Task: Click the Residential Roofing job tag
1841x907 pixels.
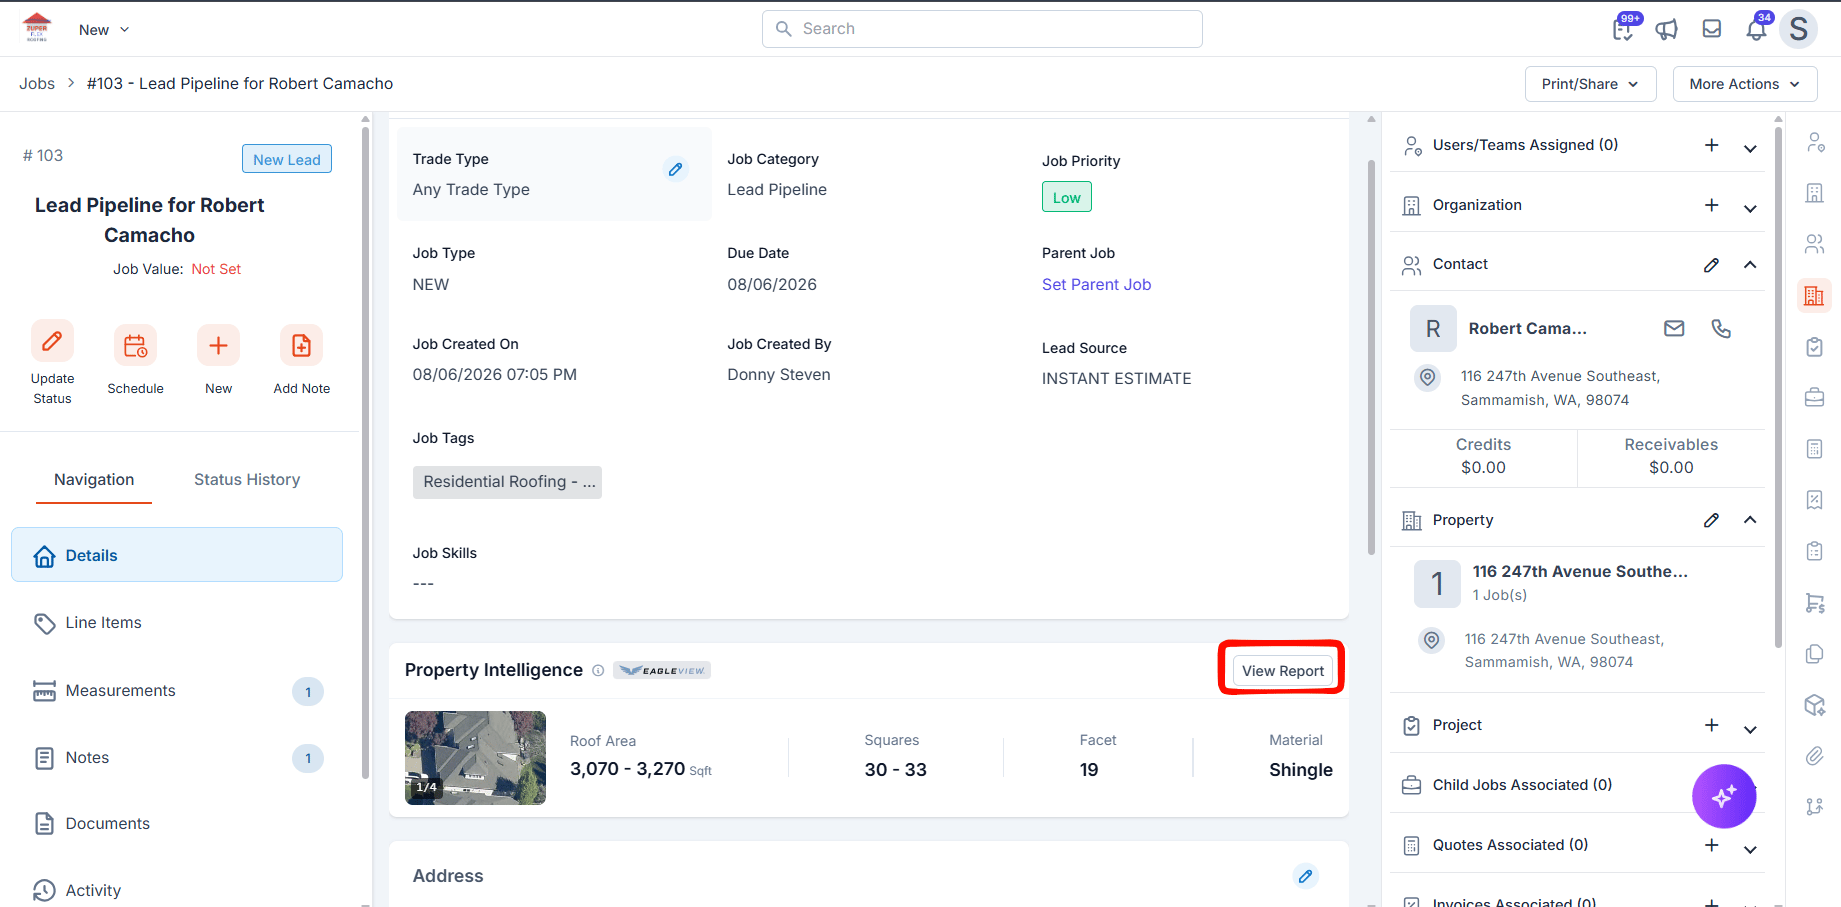Action: [507, 482]
